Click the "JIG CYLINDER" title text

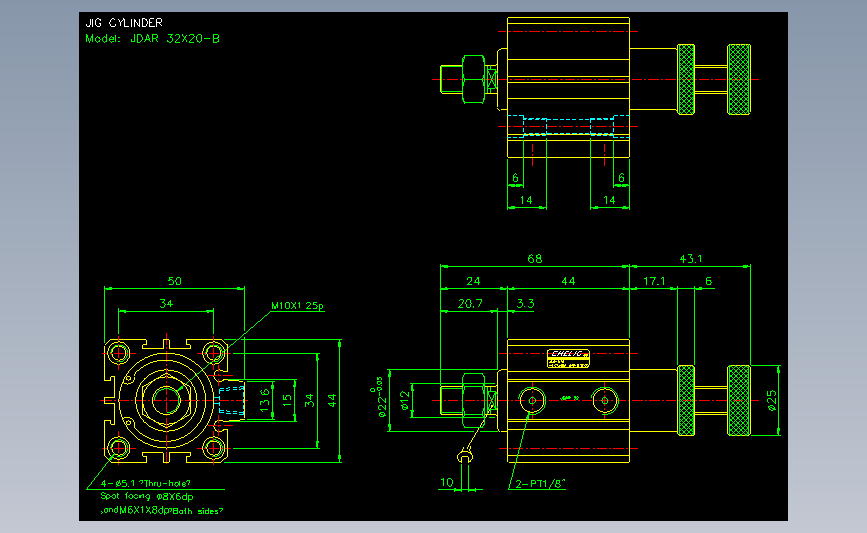pos(124,23)
